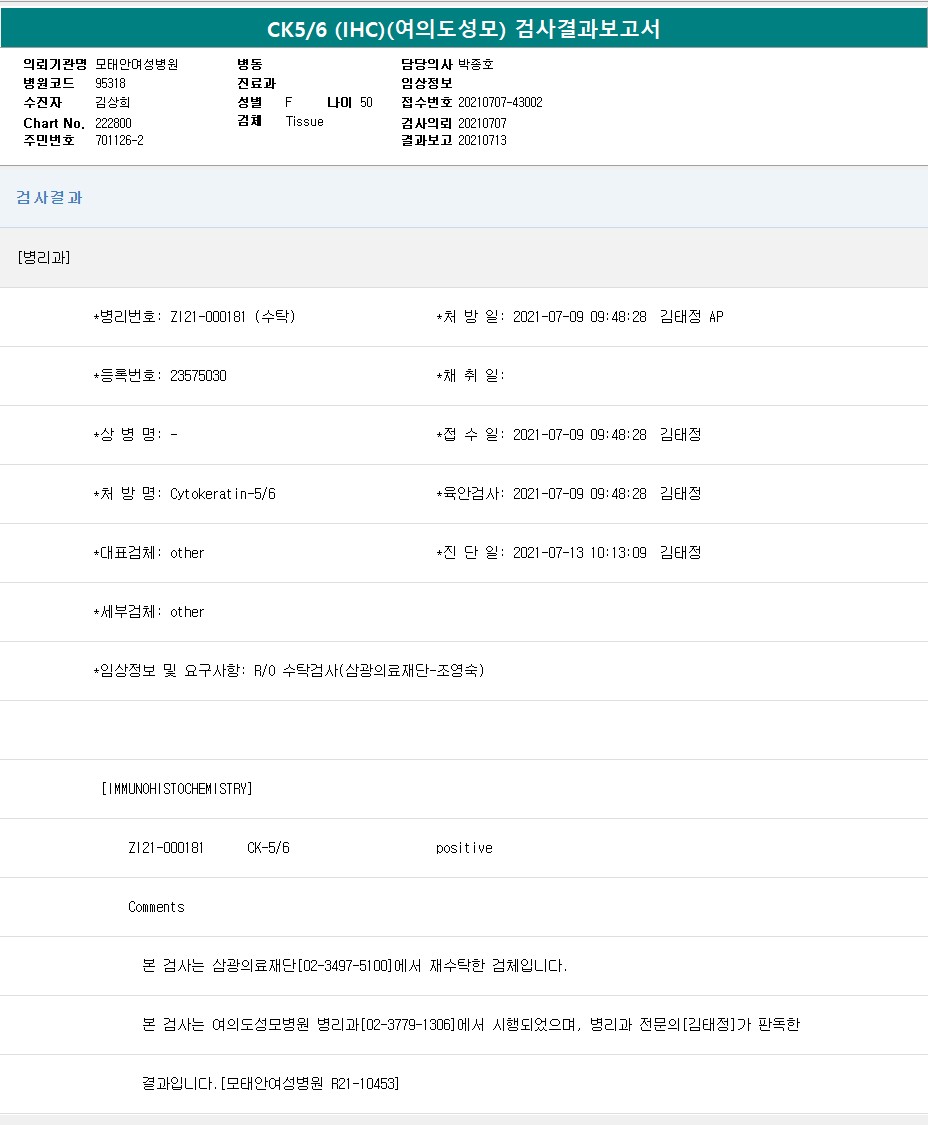Click the hospital code '95318'
928x1125 pixels.
[x=111, y=83]
